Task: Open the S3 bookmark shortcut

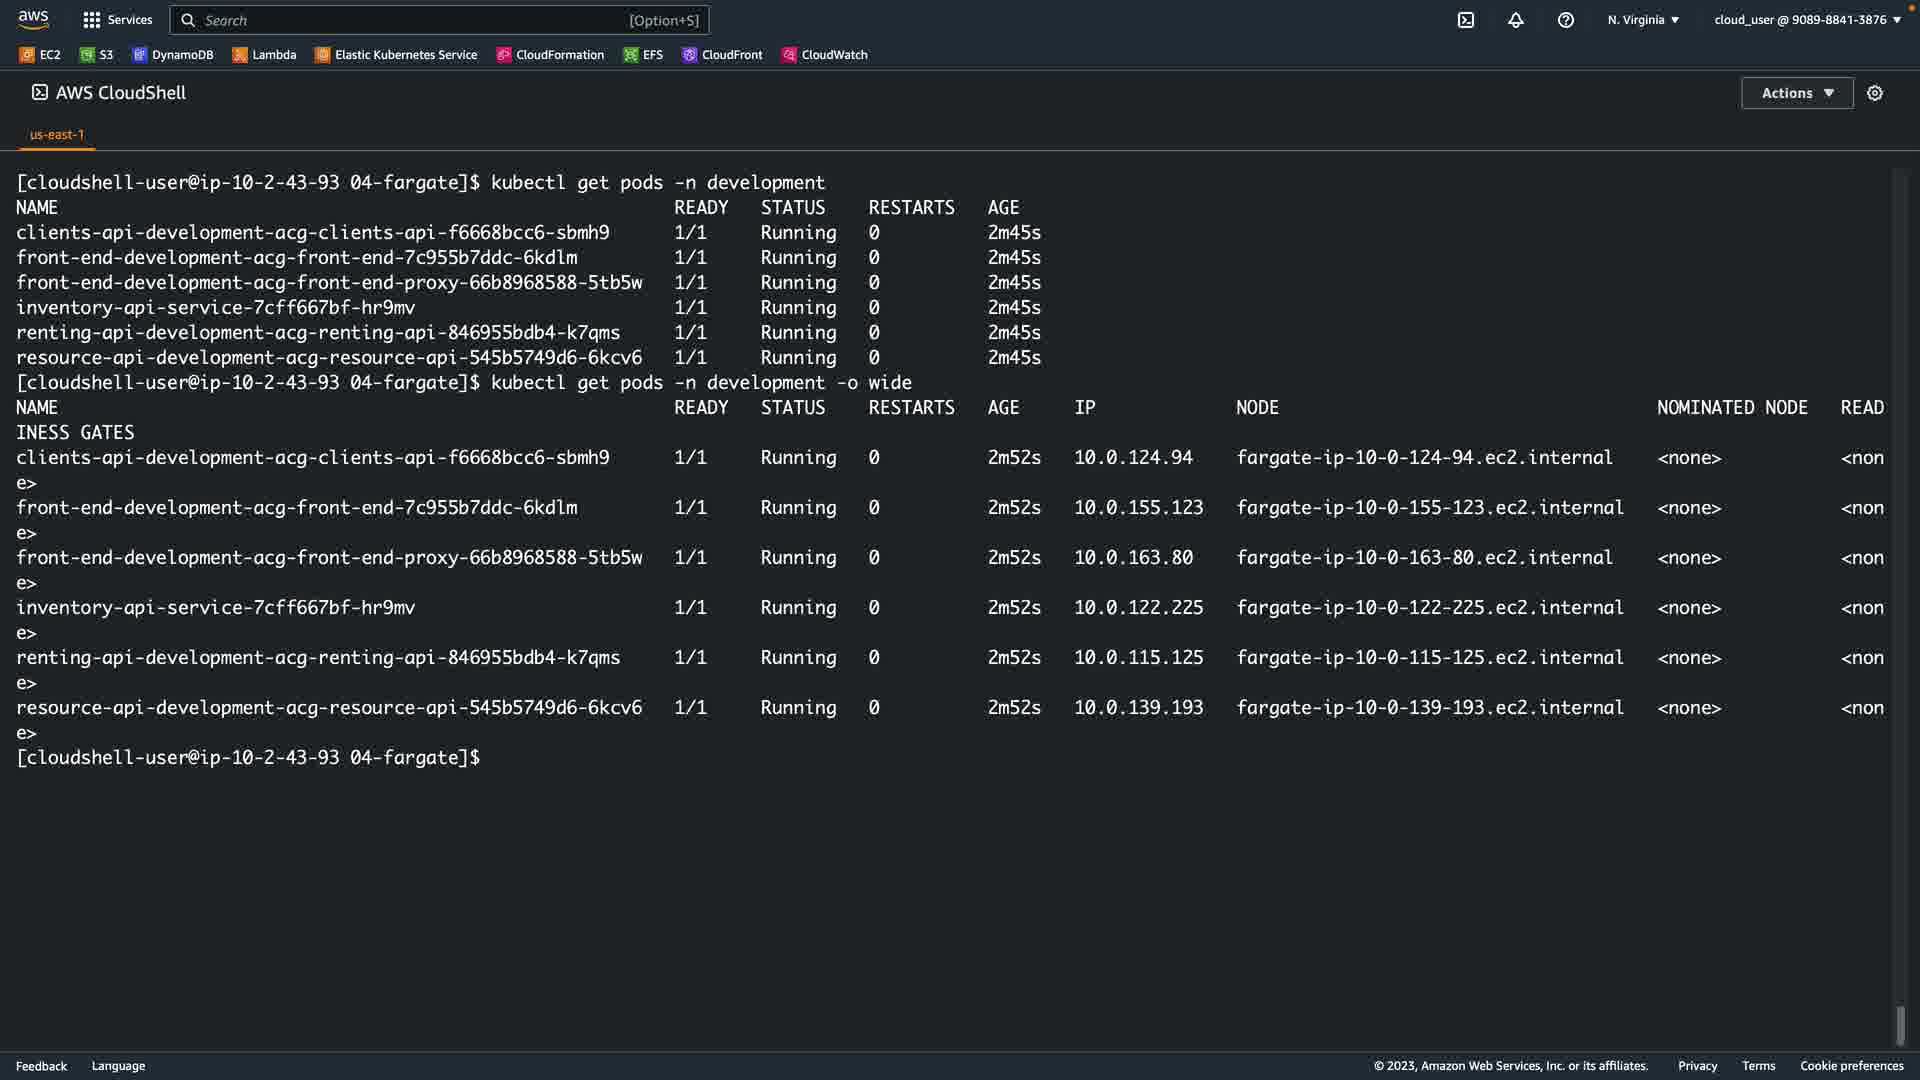Action: (x=97, y=55)
